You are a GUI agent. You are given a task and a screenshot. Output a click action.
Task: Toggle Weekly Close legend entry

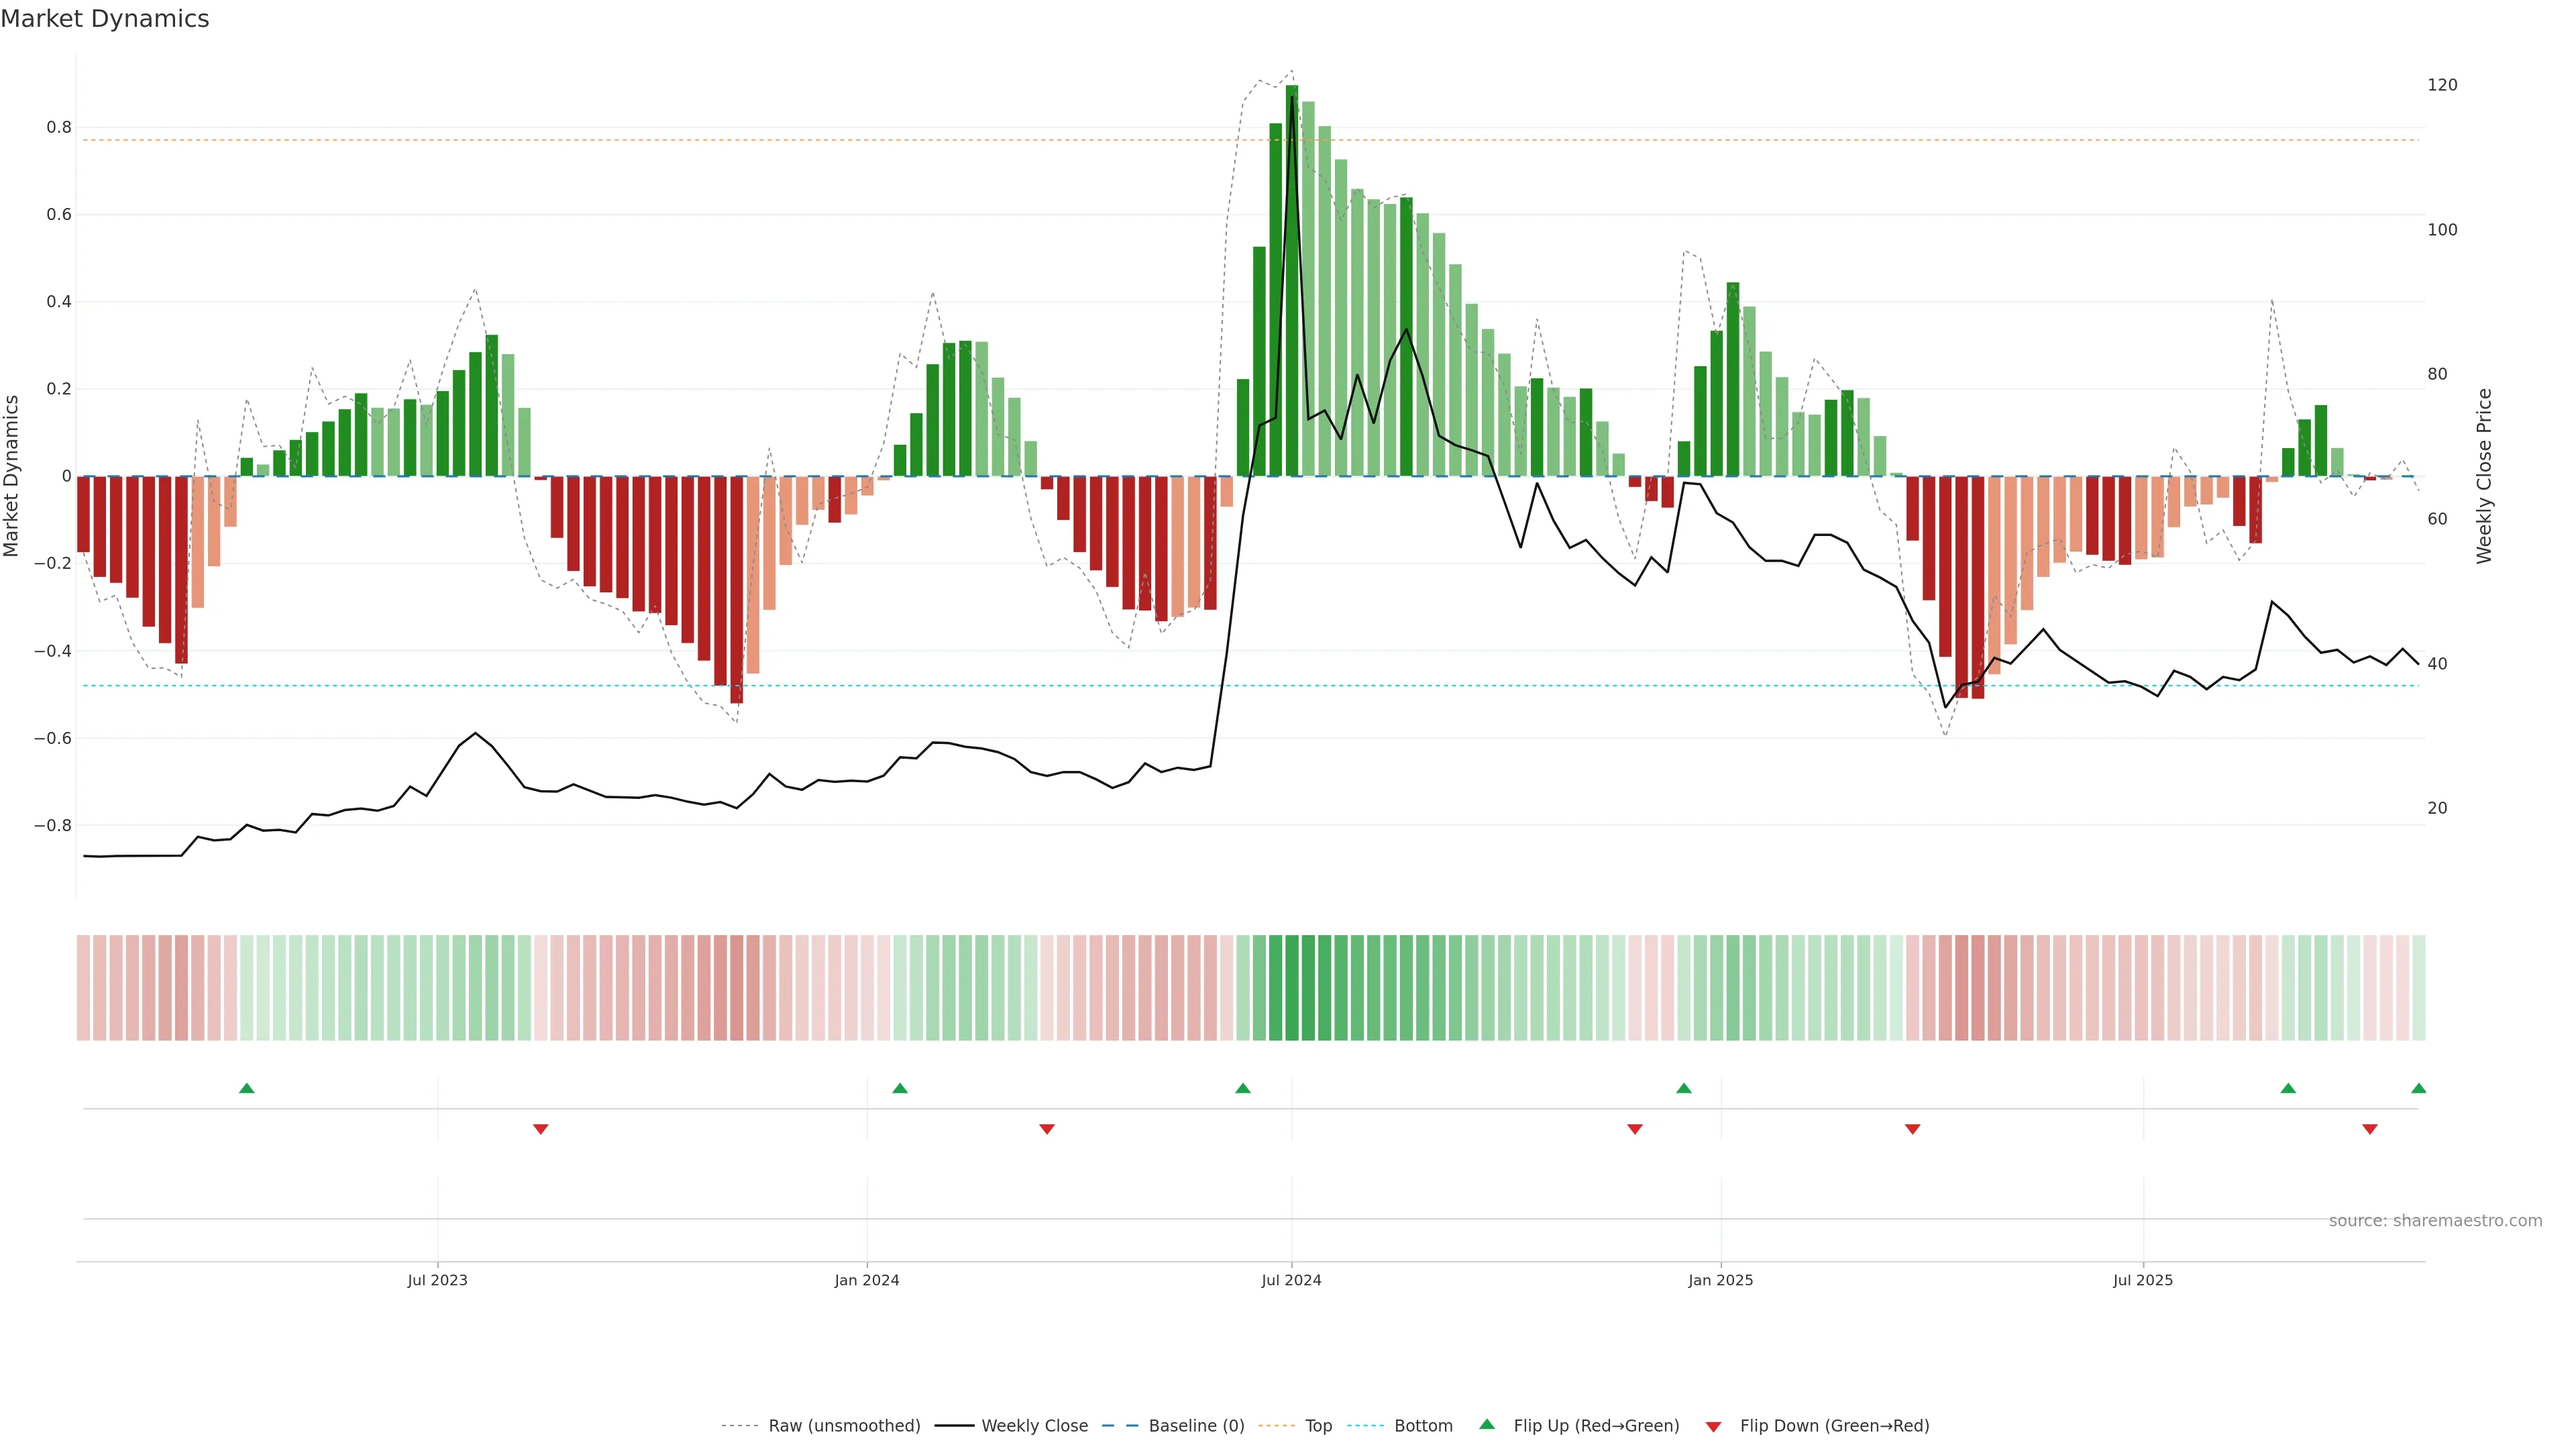pos(1034,1426)
